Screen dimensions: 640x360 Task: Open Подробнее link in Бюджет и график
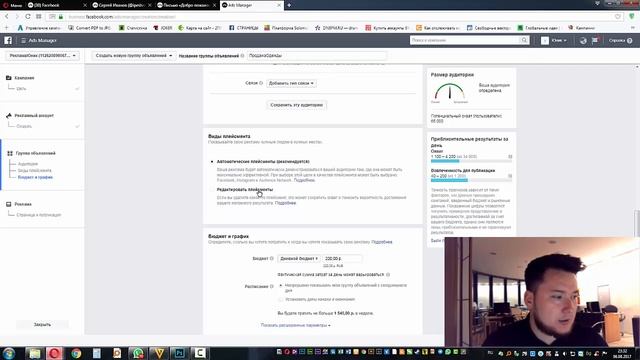pos(382,242)
